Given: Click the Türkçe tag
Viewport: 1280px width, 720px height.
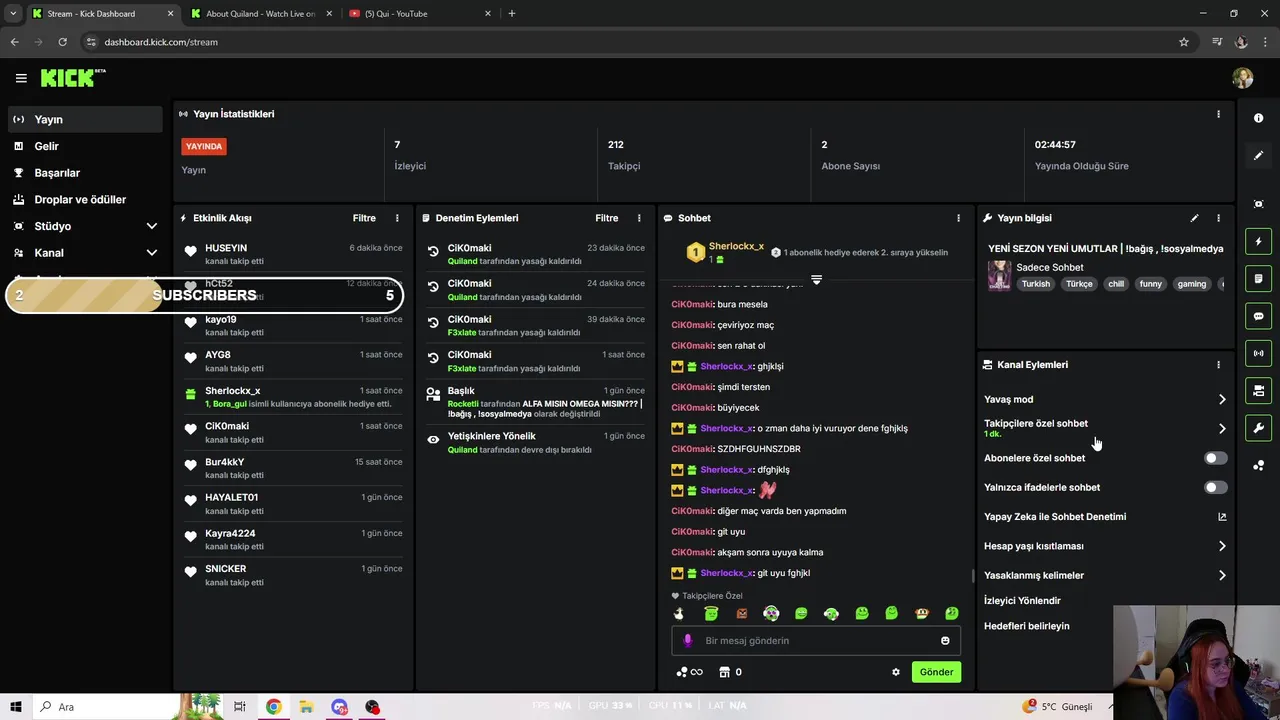Looking at the screenshot, I should point(1079,284).
